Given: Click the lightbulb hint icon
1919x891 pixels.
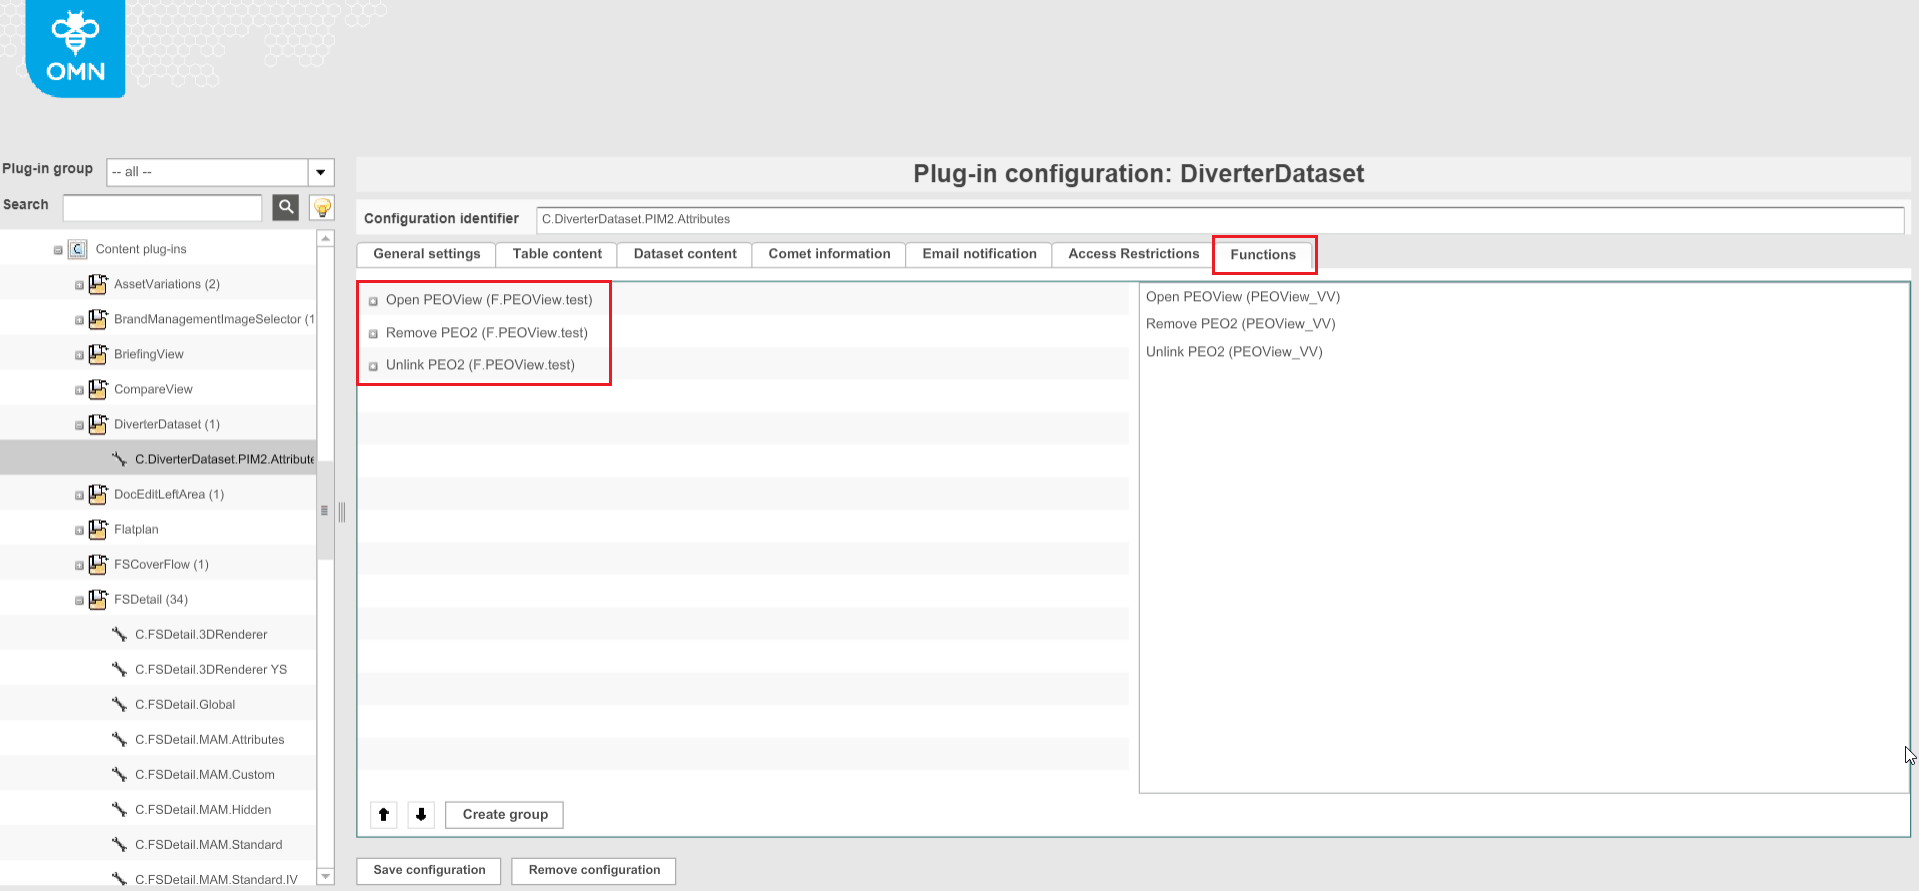Looking at the screenshot, I should pyautogui.click(x=322, y=207).
